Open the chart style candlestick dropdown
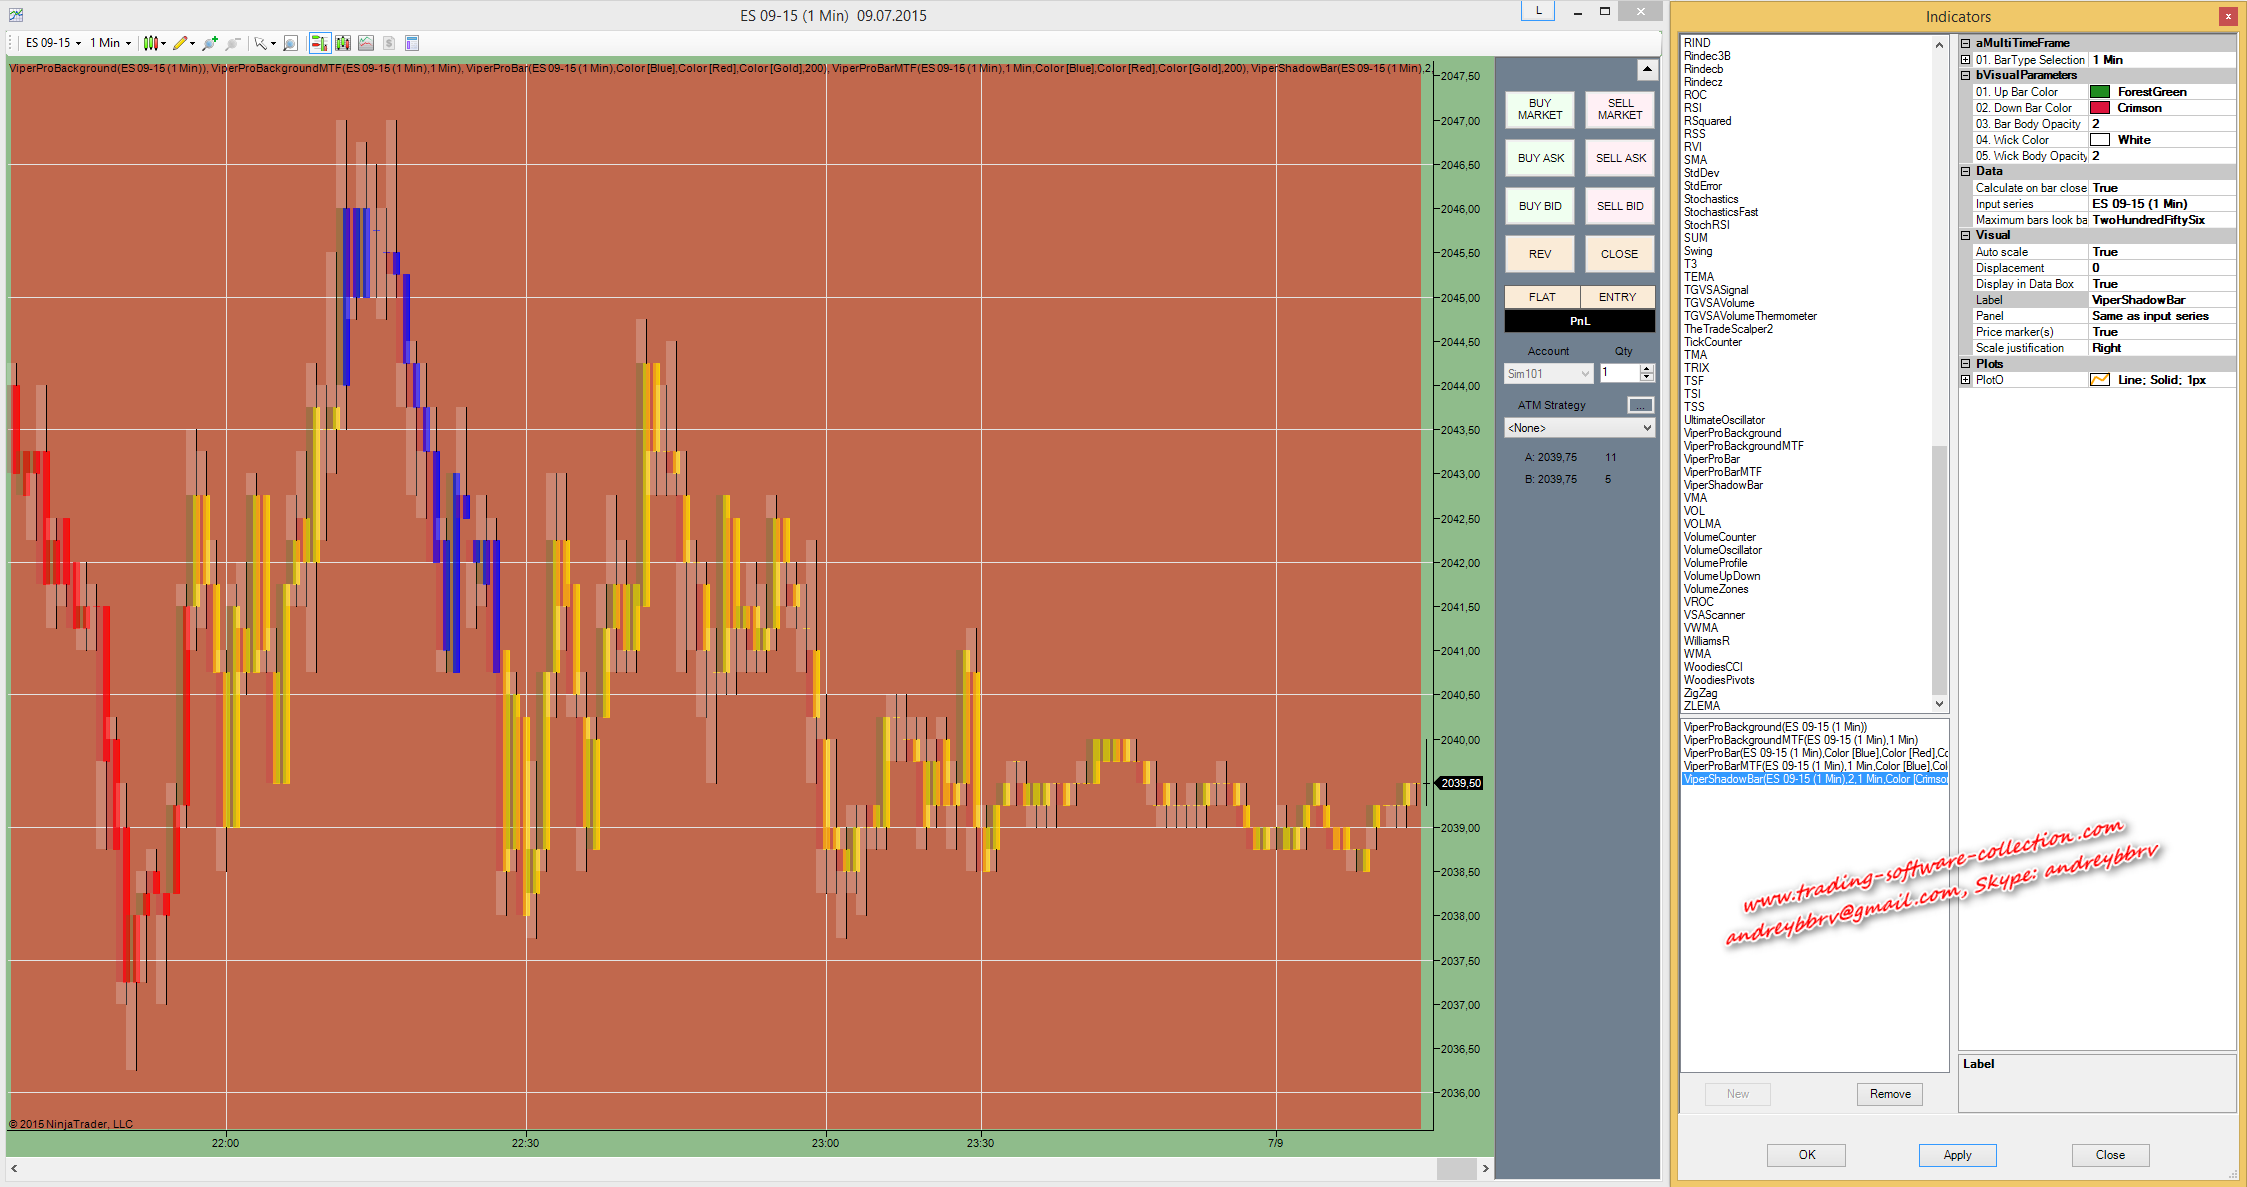The image size is (2247, 1187). click(163, 43)
